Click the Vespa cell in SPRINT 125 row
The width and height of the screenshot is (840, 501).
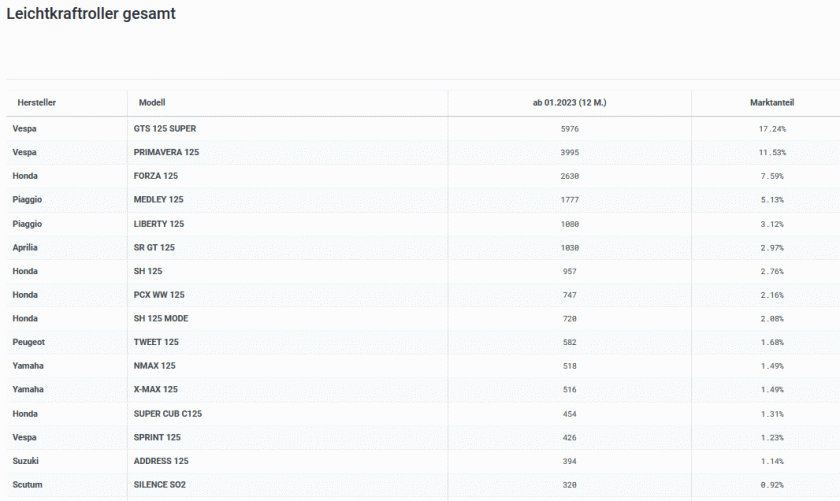pos(25,437)
